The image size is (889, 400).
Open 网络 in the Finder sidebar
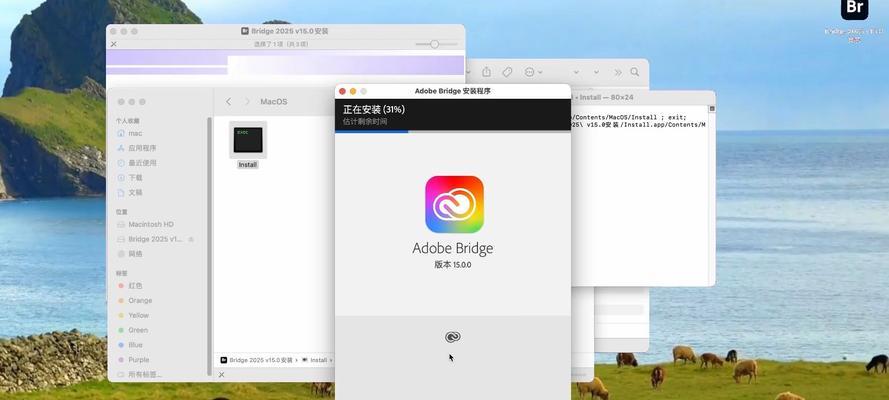130,254
